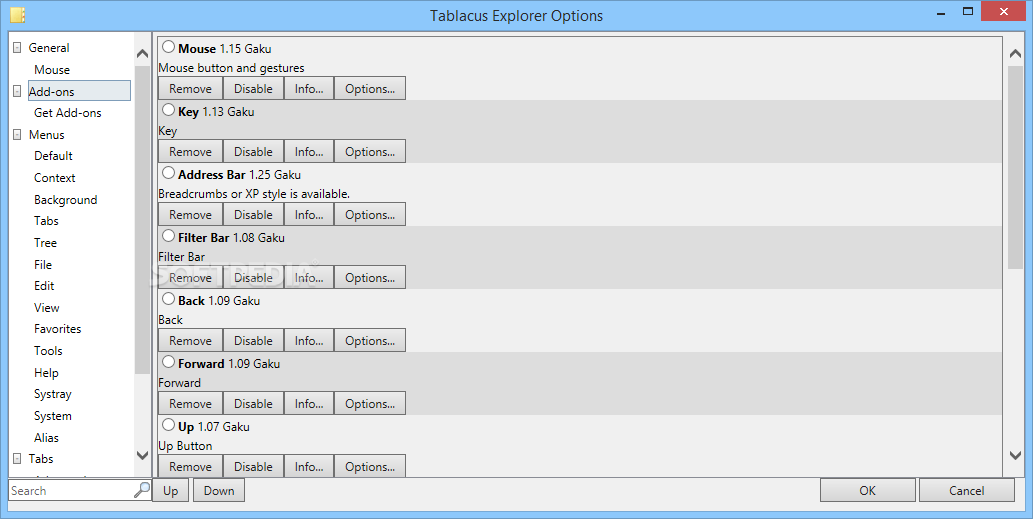Click the tree panel scroll up arrow

coord(142,54)
